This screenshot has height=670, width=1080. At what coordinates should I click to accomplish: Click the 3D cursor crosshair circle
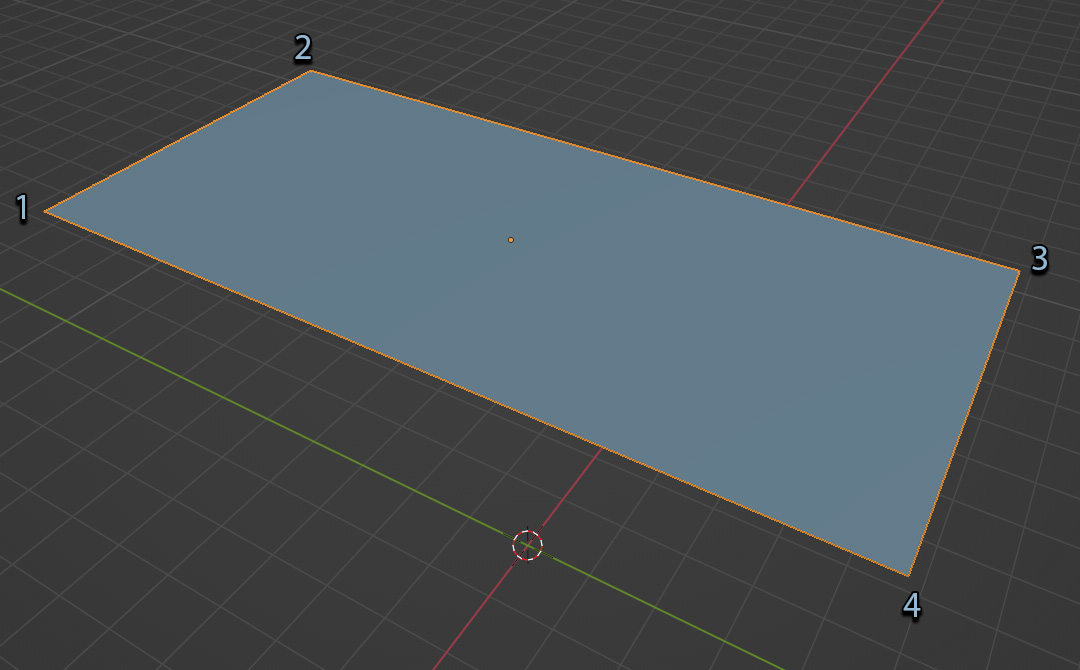point(528,545)
